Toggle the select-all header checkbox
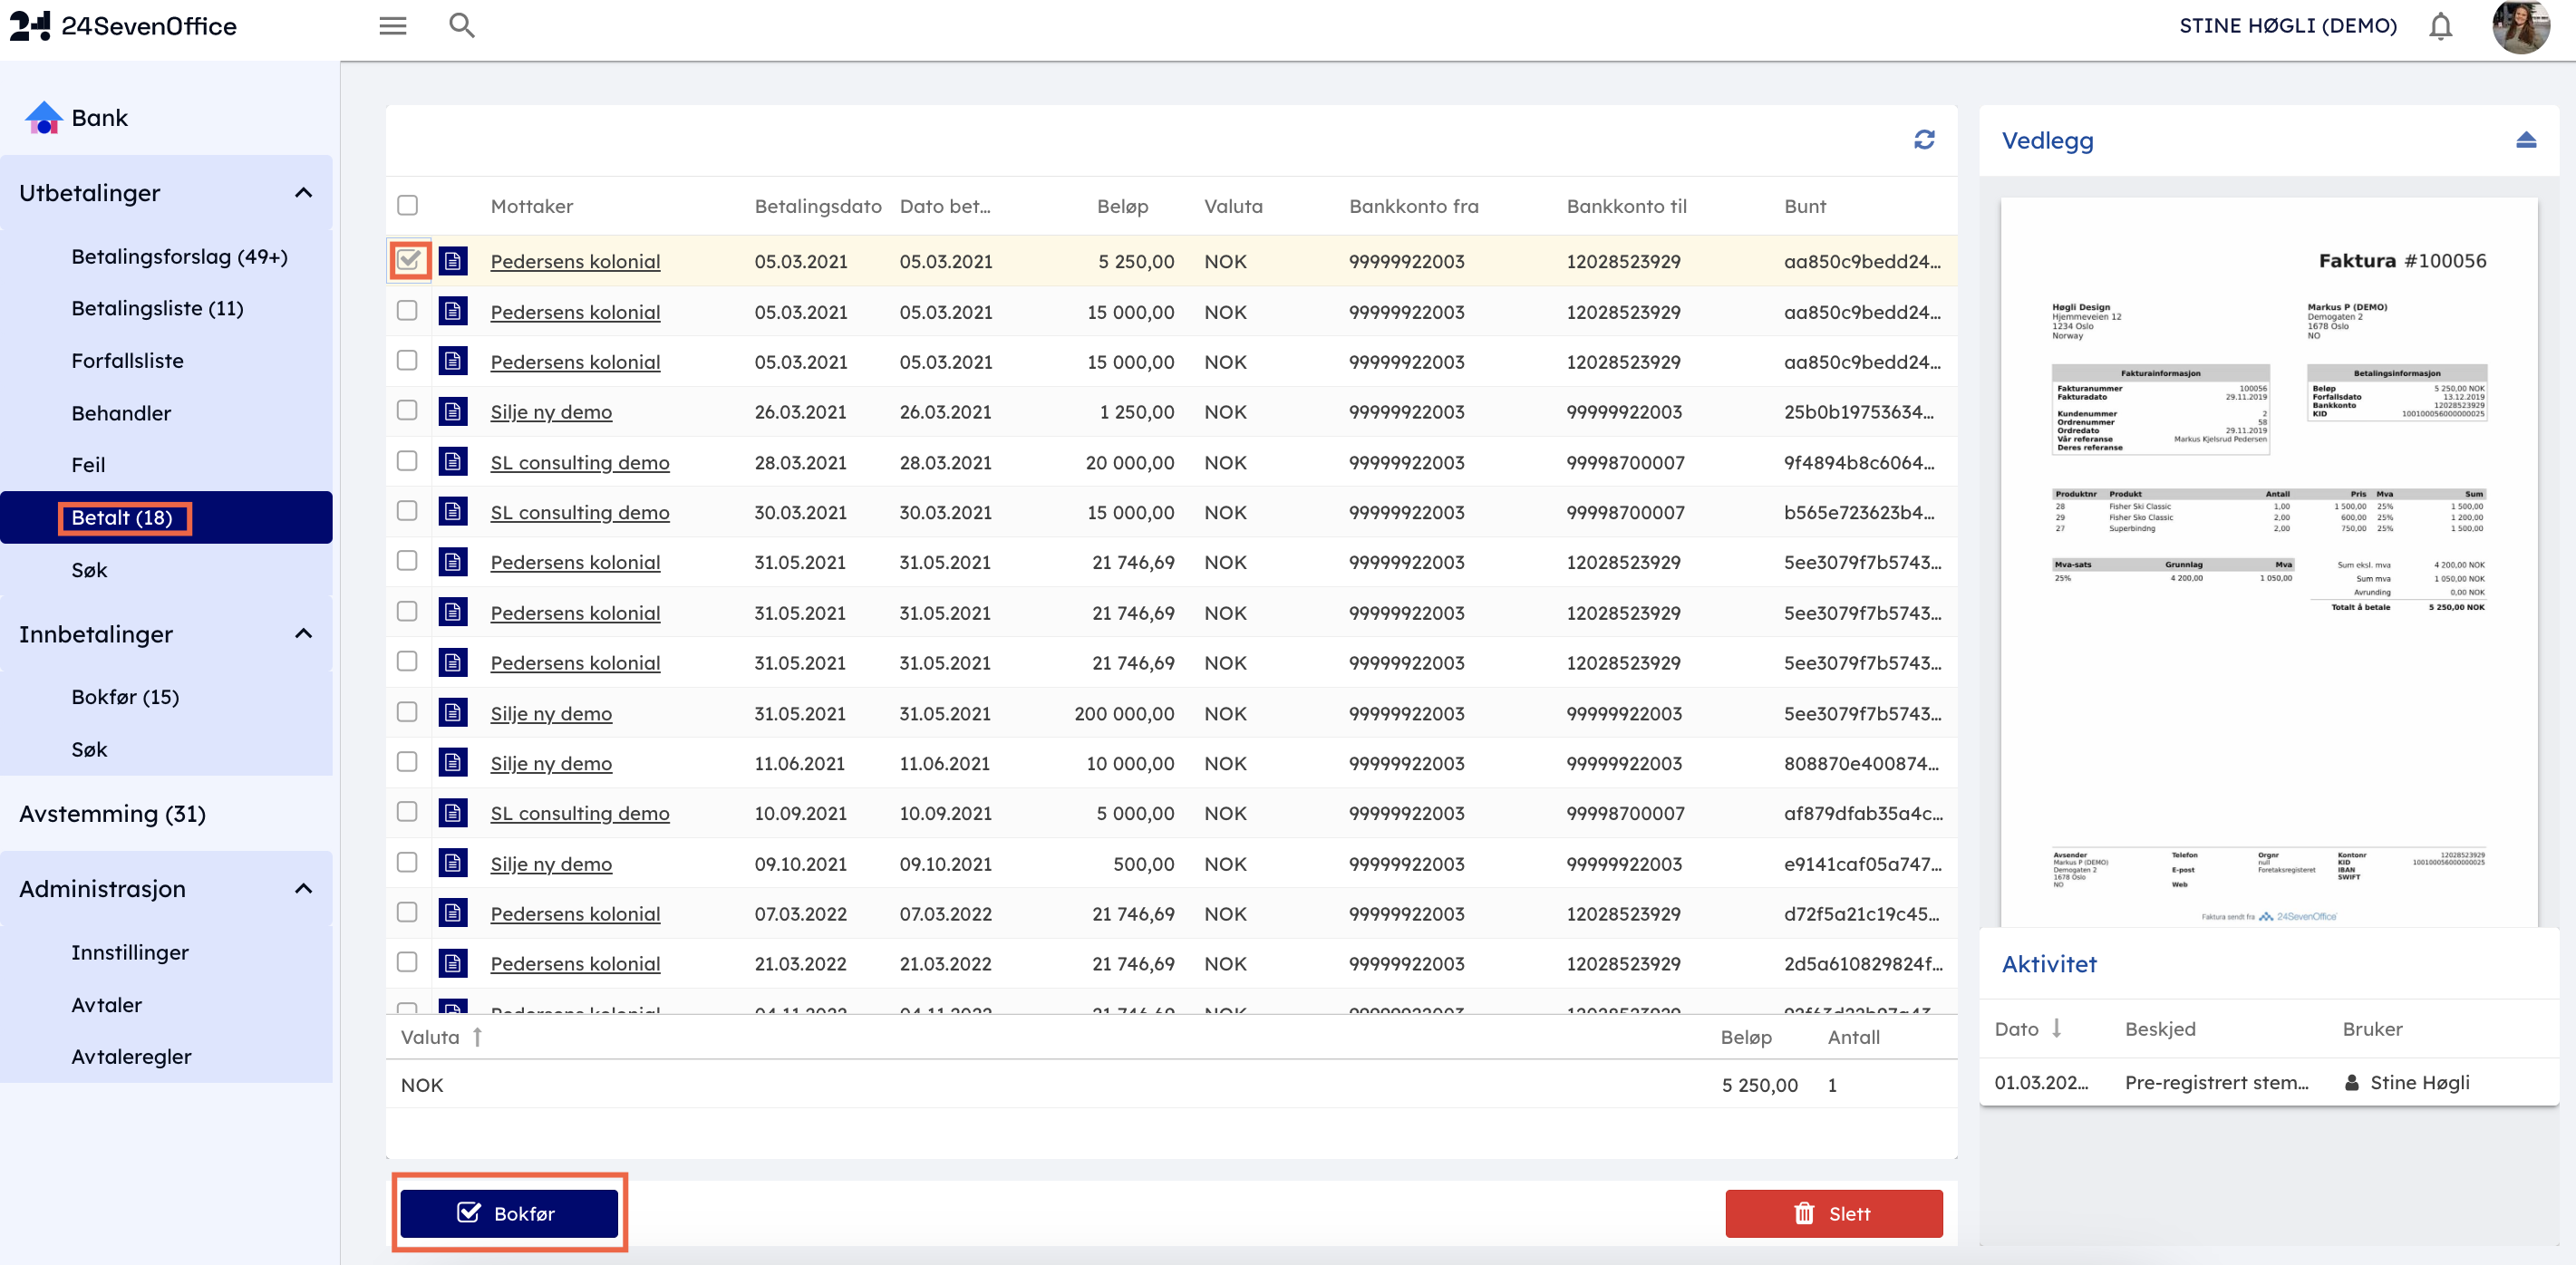 pyautogui.click(x=407, y=205)
